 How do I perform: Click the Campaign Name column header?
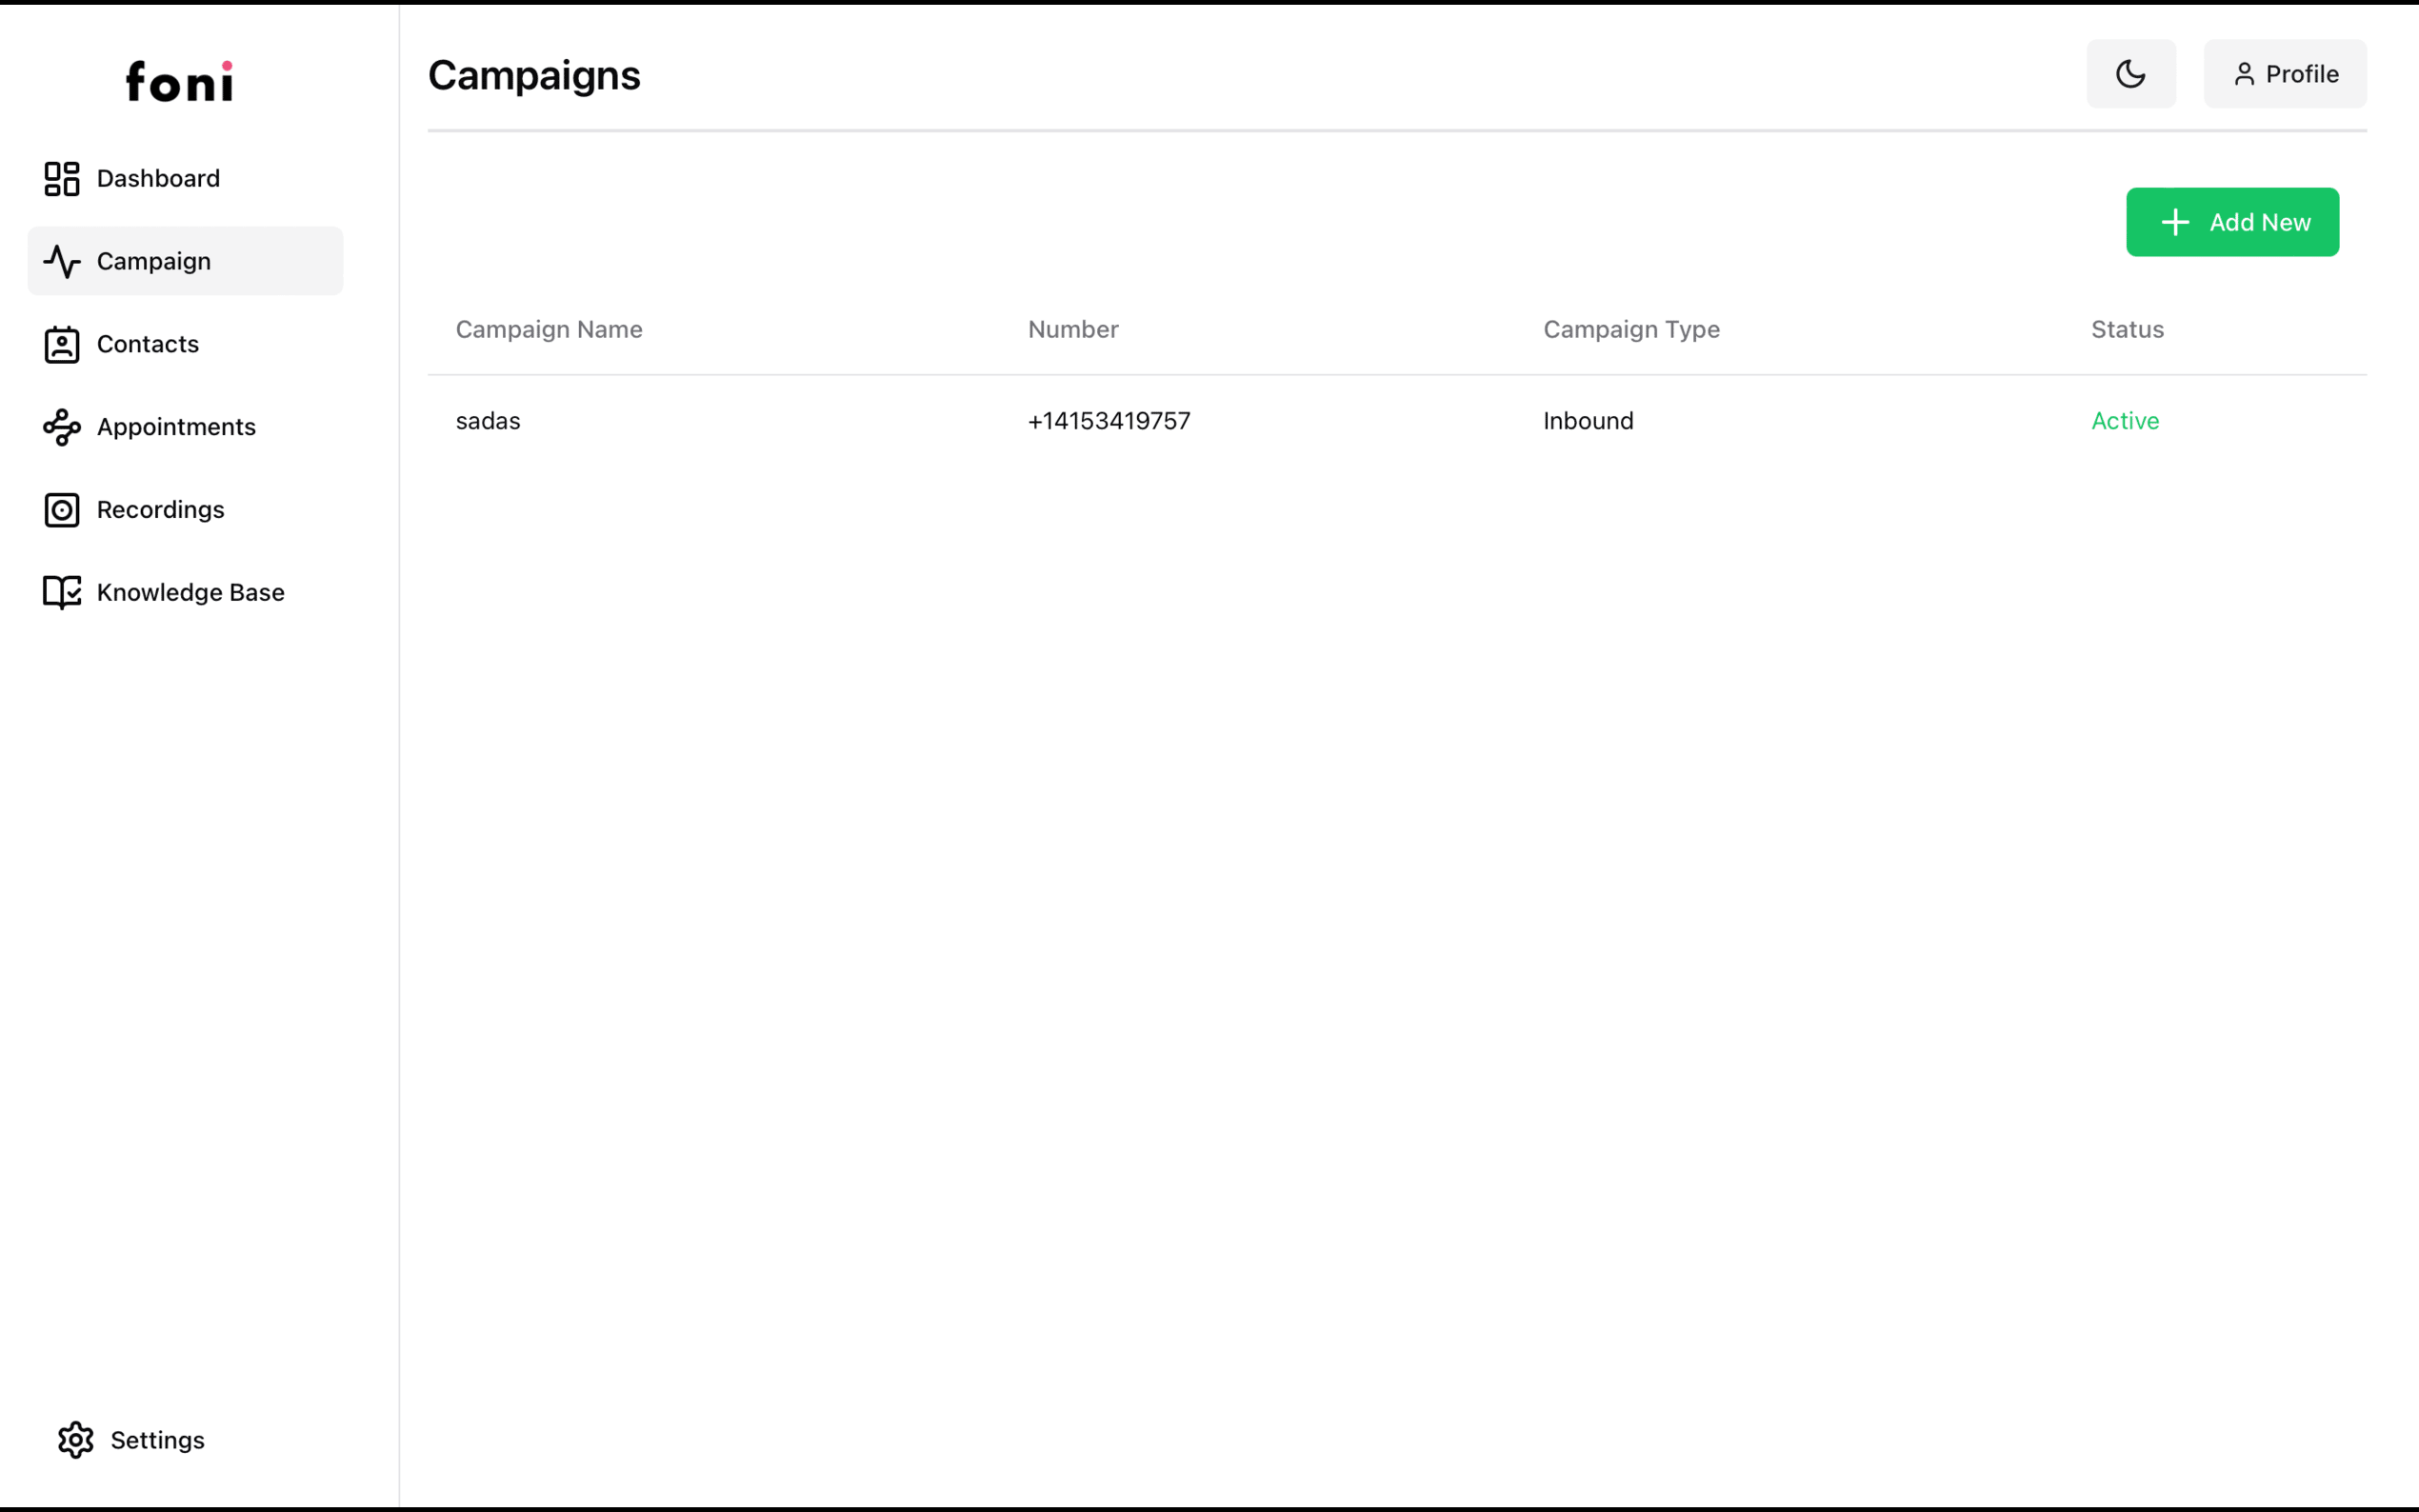point(549,330)
